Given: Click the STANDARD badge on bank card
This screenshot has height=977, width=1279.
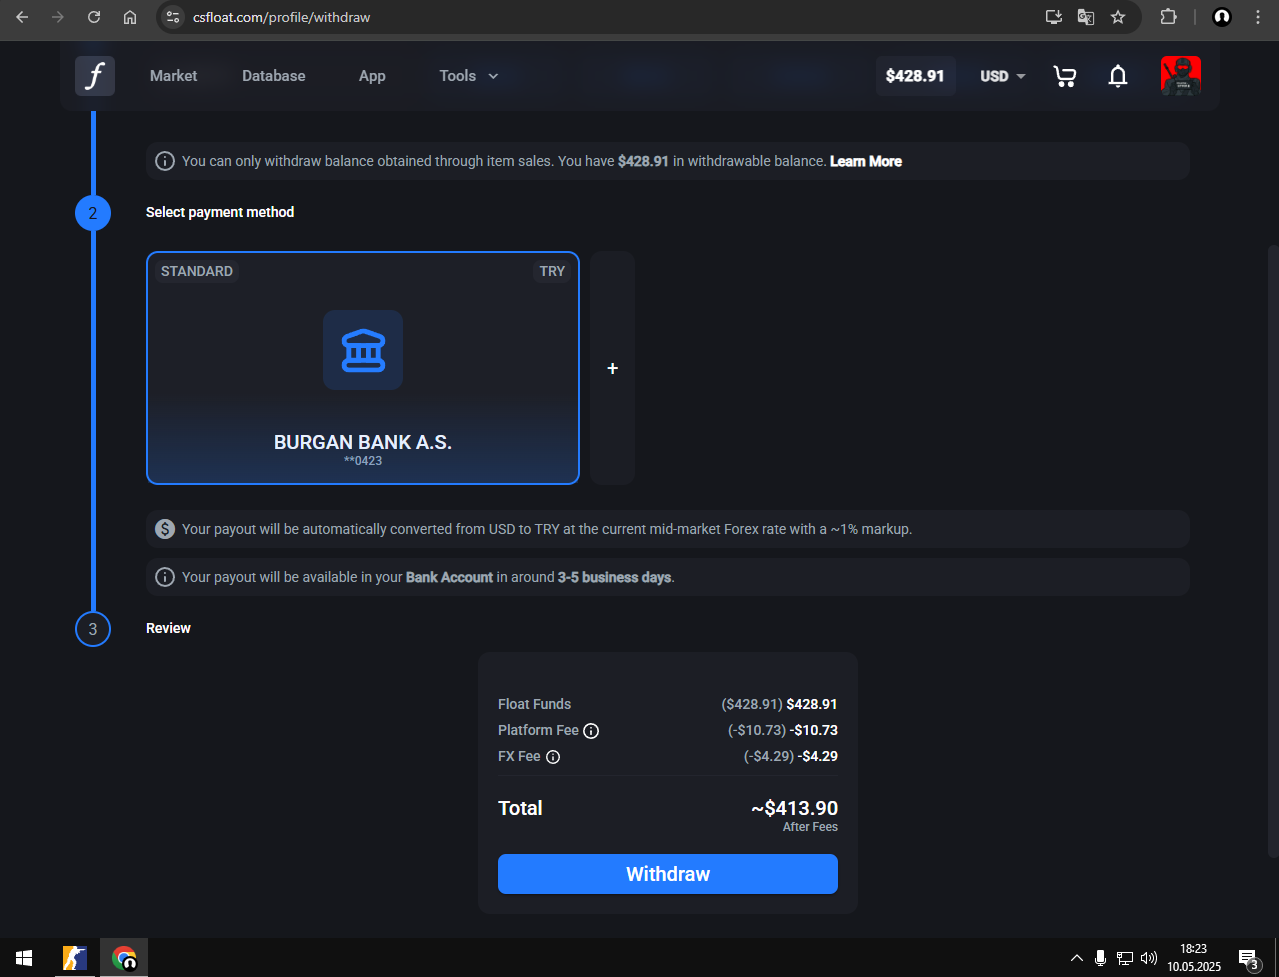Looking at the screenshot, I should pos(197,271).
